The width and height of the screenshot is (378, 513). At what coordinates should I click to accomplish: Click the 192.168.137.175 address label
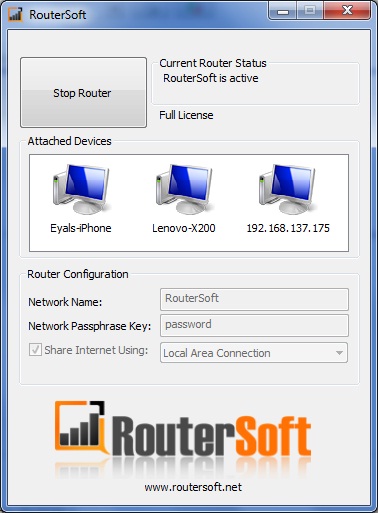pos(288,228)
